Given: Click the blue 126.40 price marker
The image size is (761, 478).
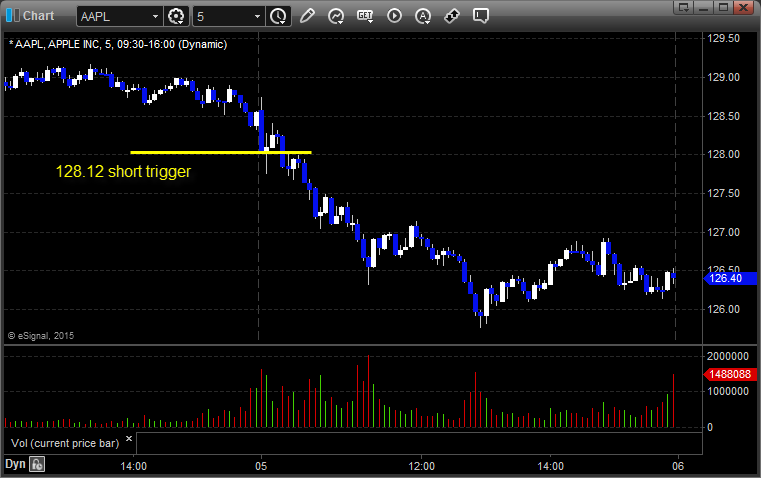Looking at the screenshot, I should 730,278.
